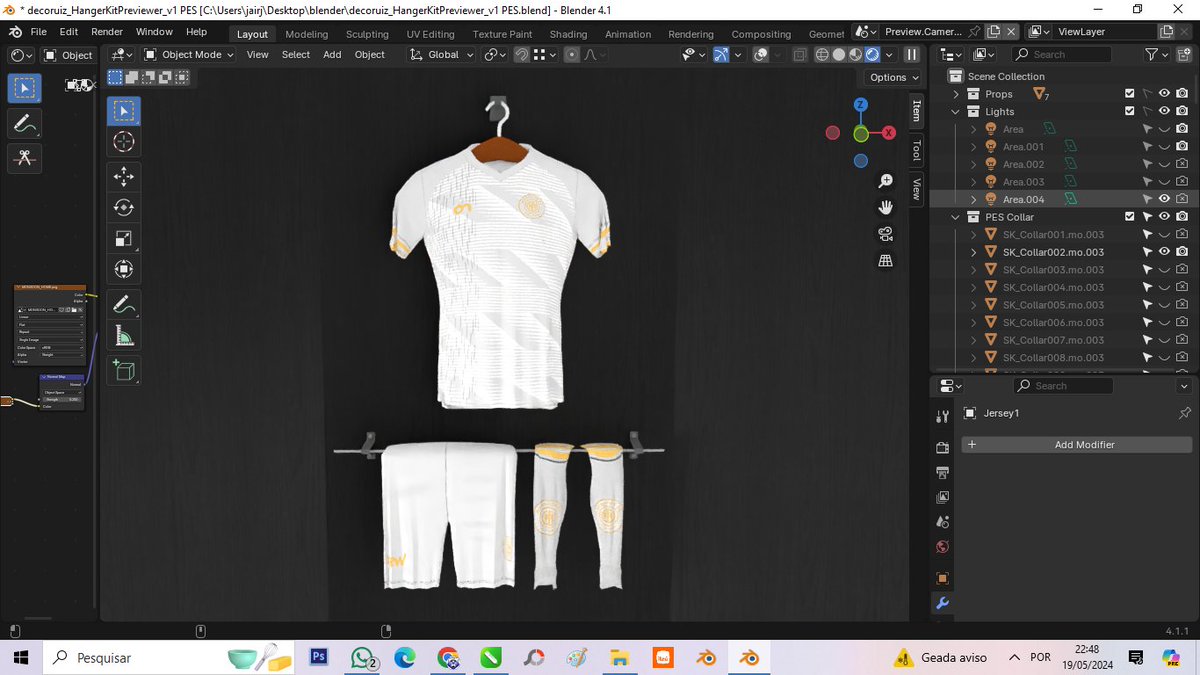
Task: Open viewport Options dropdown
Action: tap(893, 77)
